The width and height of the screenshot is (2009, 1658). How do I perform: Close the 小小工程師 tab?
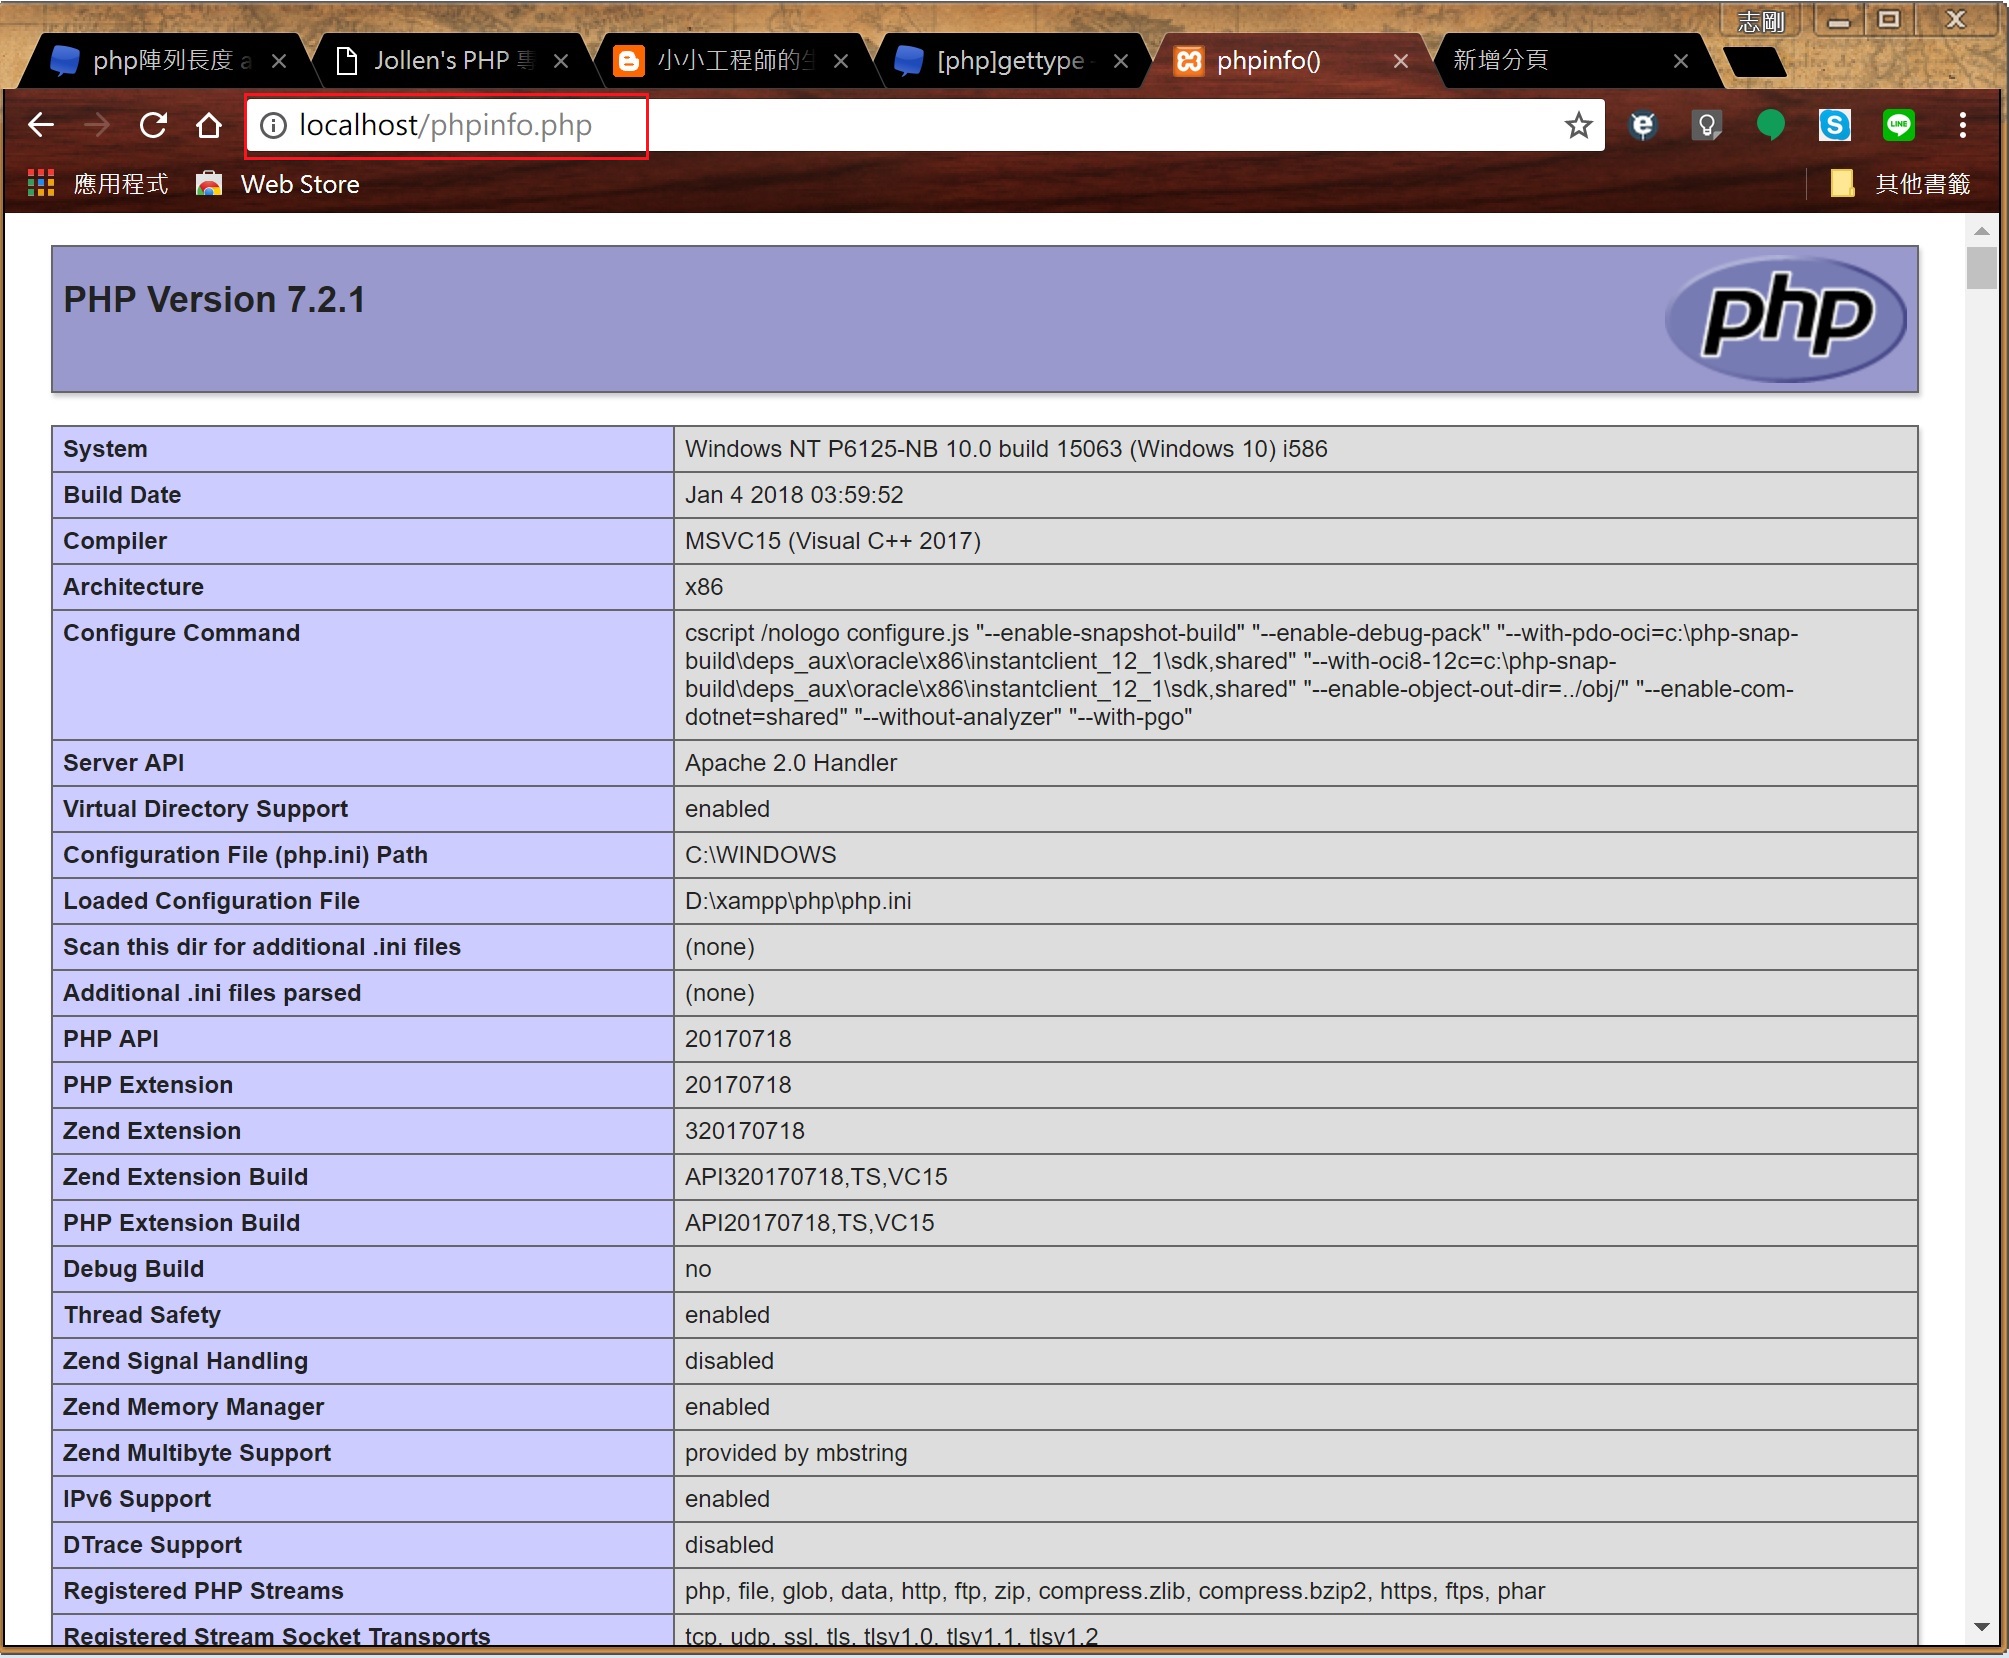click(841, 61)
